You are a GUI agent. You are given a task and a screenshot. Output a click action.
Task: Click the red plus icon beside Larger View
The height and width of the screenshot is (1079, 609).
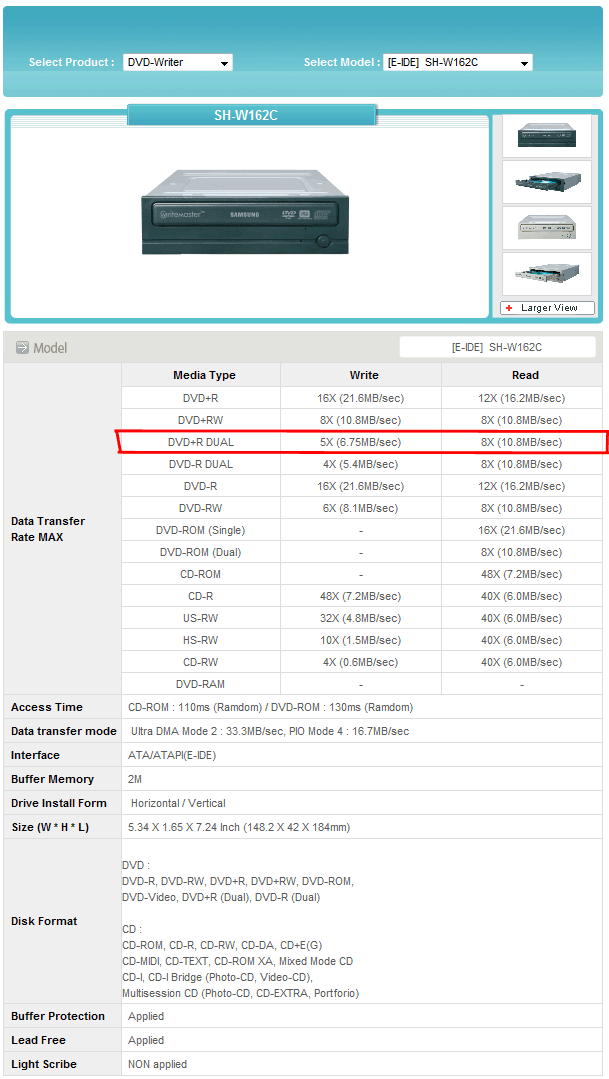click(x=509, y=308)
